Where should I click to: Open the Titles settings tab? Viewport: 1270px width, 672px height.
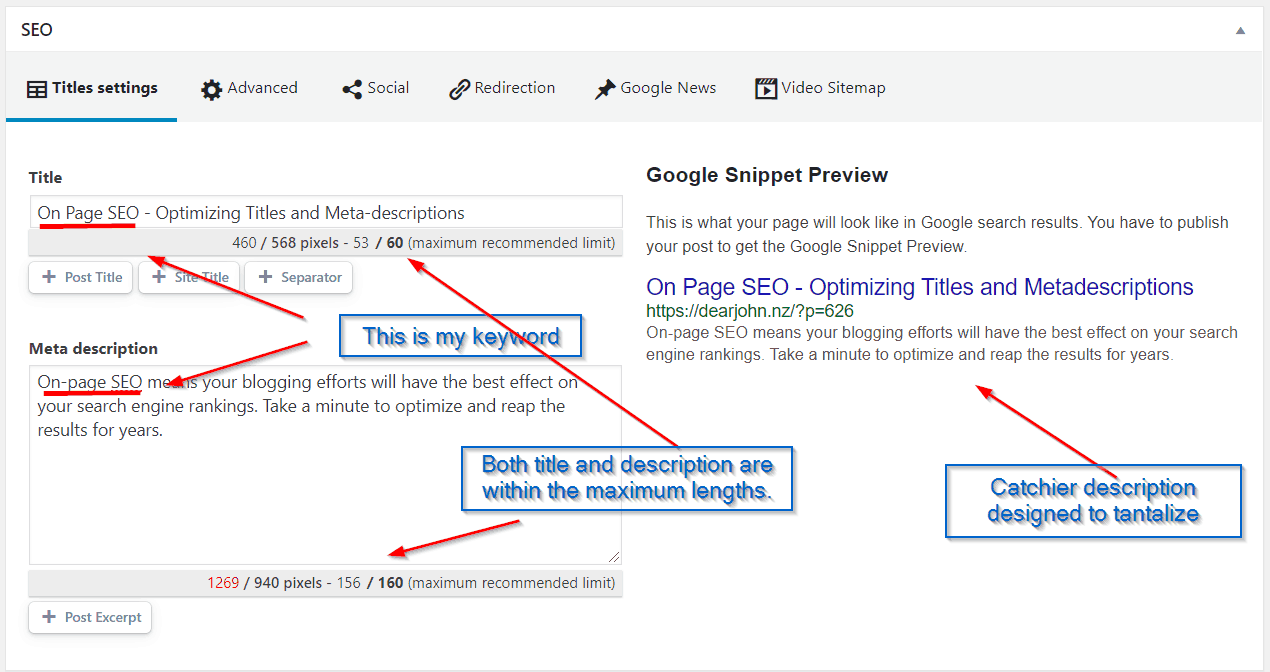click(x=92, y=88)
